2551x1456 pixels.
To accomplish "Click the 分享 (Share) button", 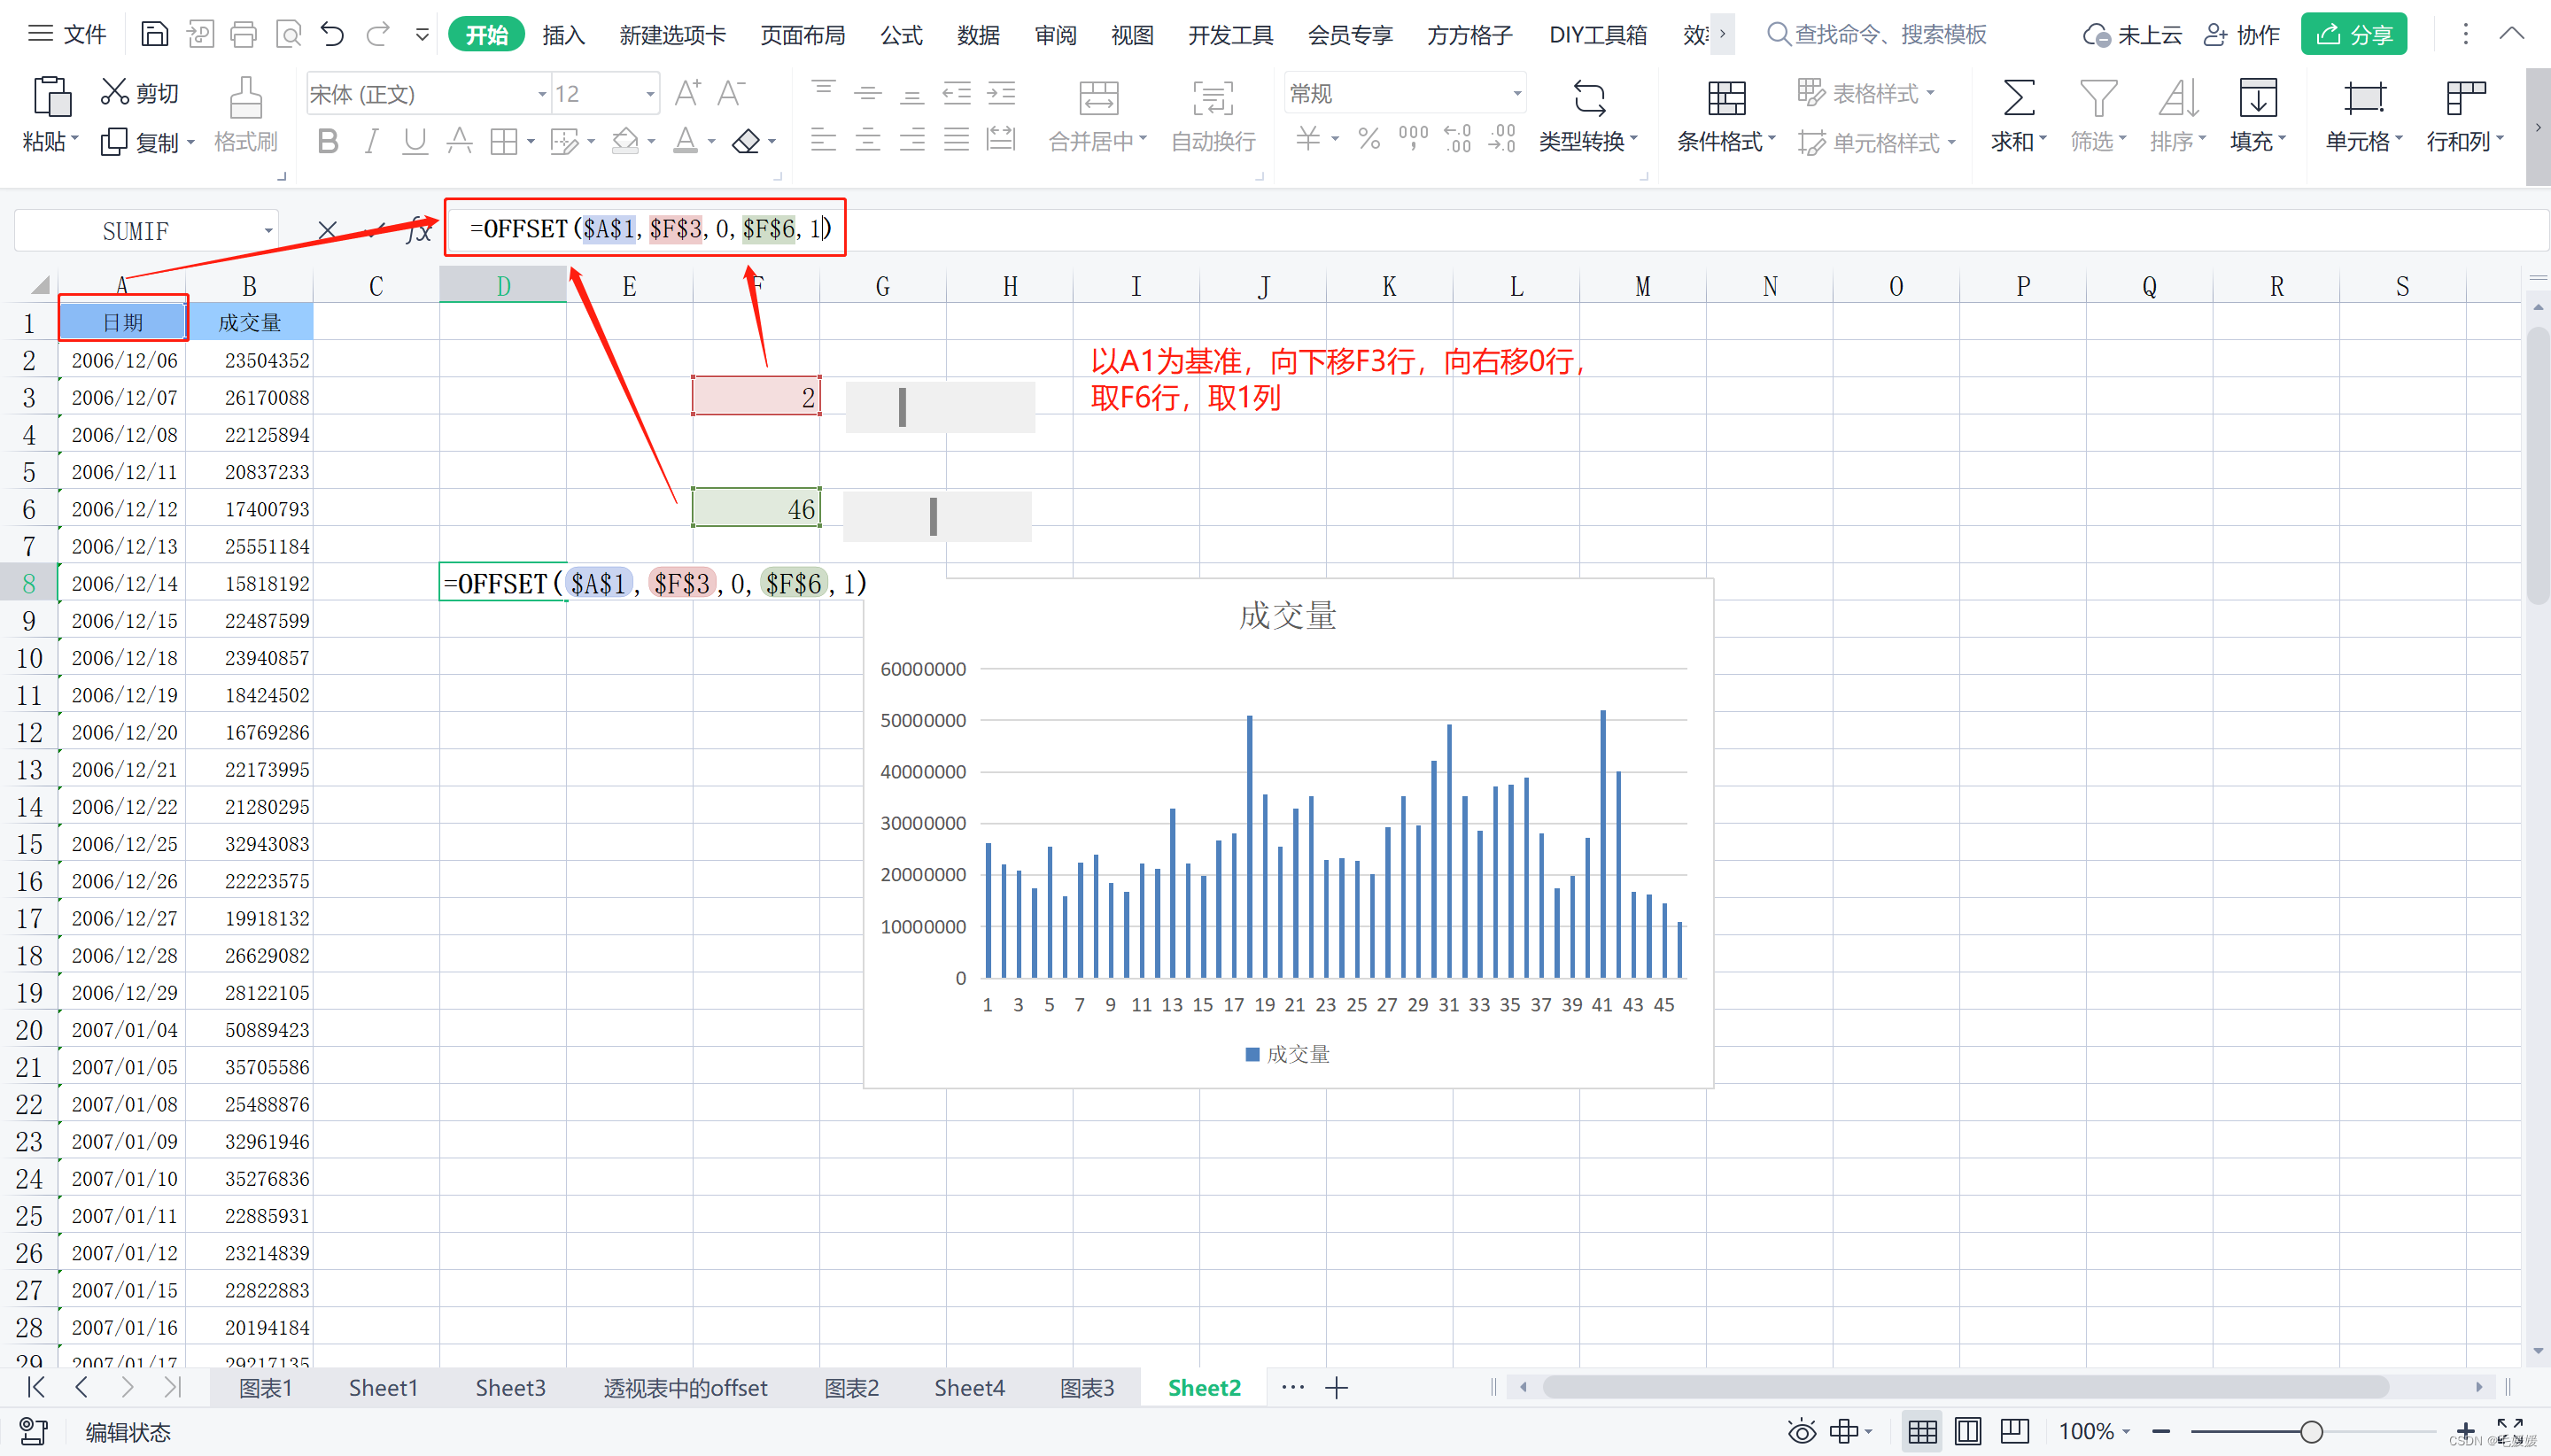I will click(2353, 34).
